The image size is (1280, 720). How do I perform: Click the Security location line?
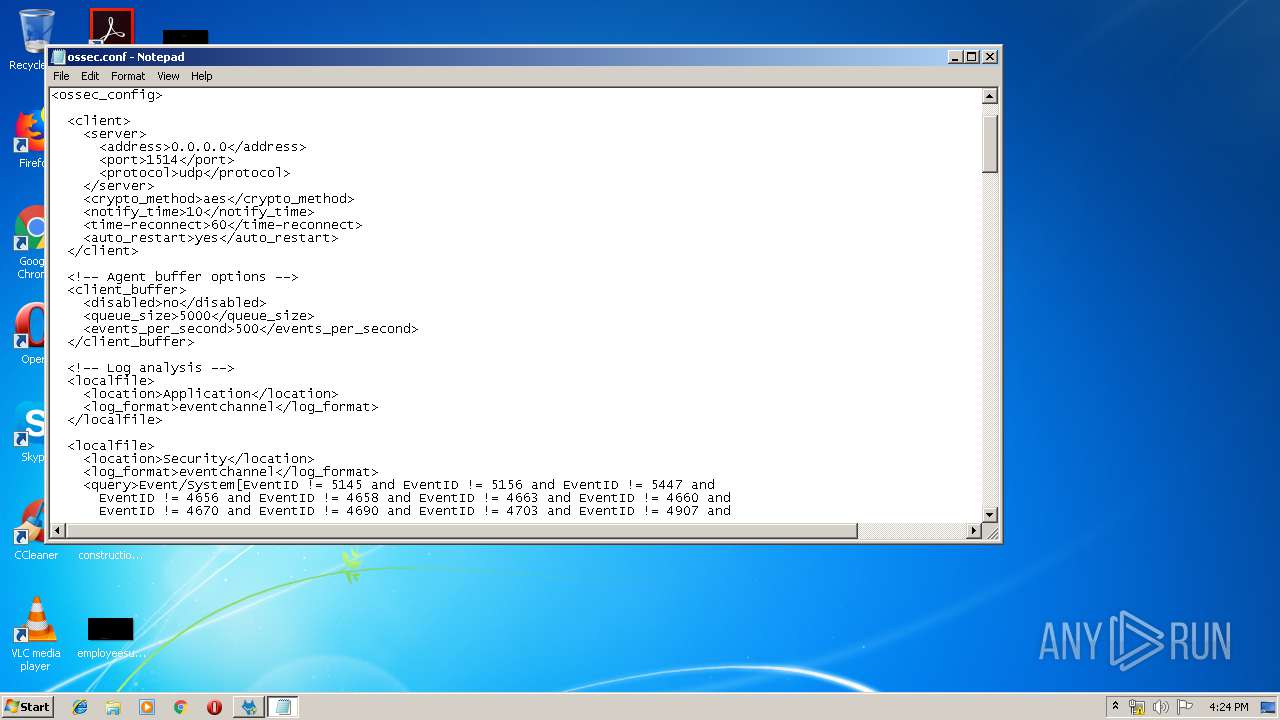pos(199,459)
